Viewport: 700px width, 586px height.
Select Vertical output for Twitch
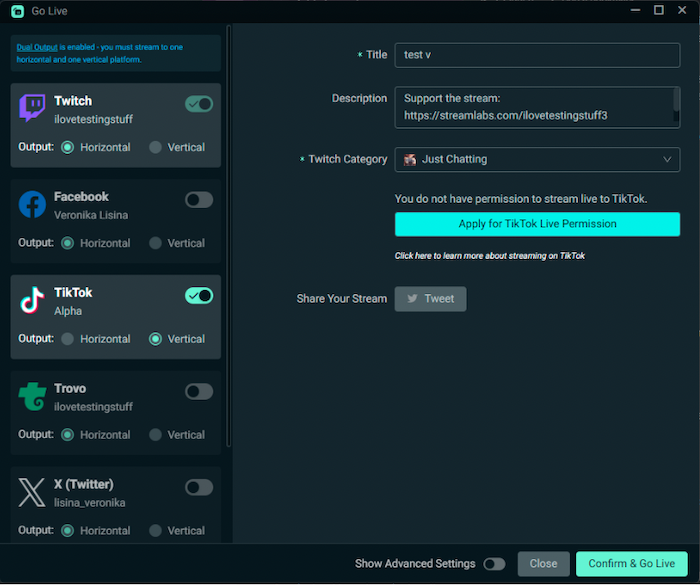tap(155, 147)
